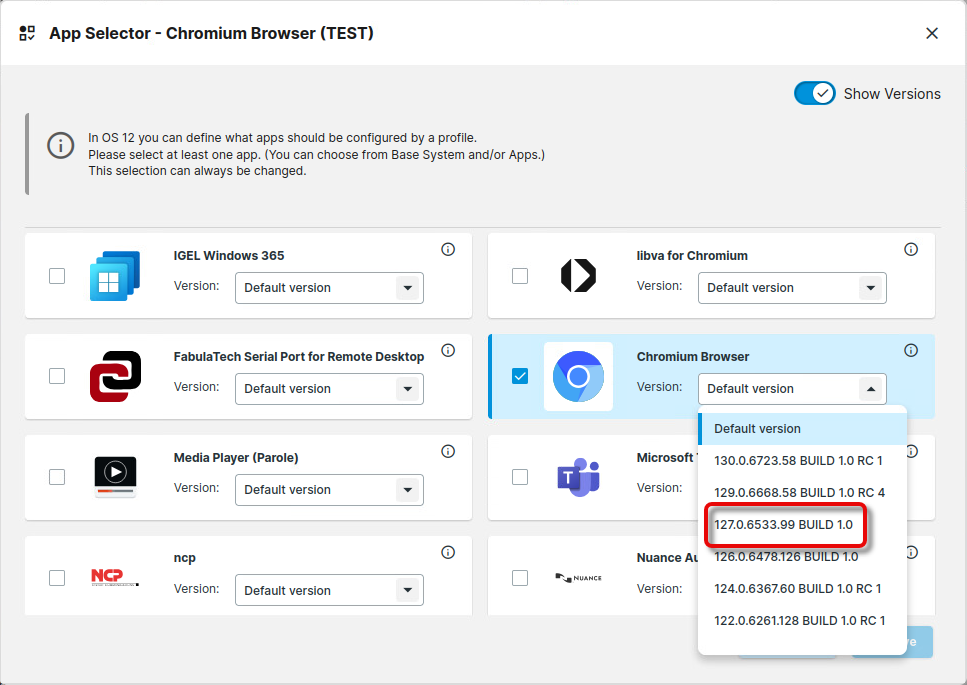
Task: Select version 127.0.6533.99 BUILD 1.0
Action: coord(784,525)
